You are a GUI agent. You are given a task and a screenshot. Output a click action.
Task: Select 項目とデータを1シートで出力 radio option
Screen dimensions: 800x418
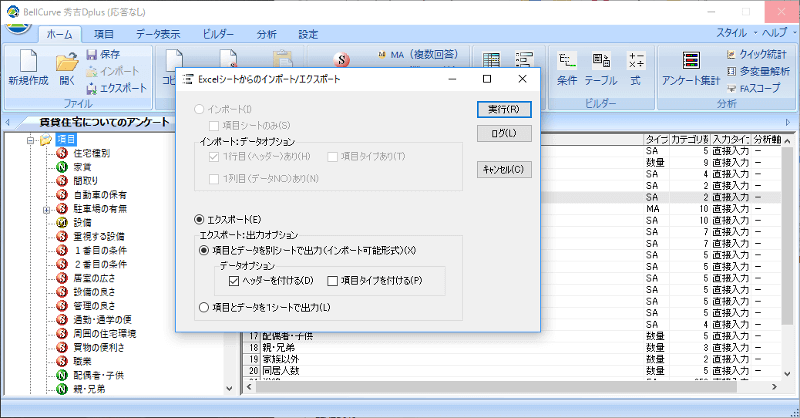pos(205,307)
